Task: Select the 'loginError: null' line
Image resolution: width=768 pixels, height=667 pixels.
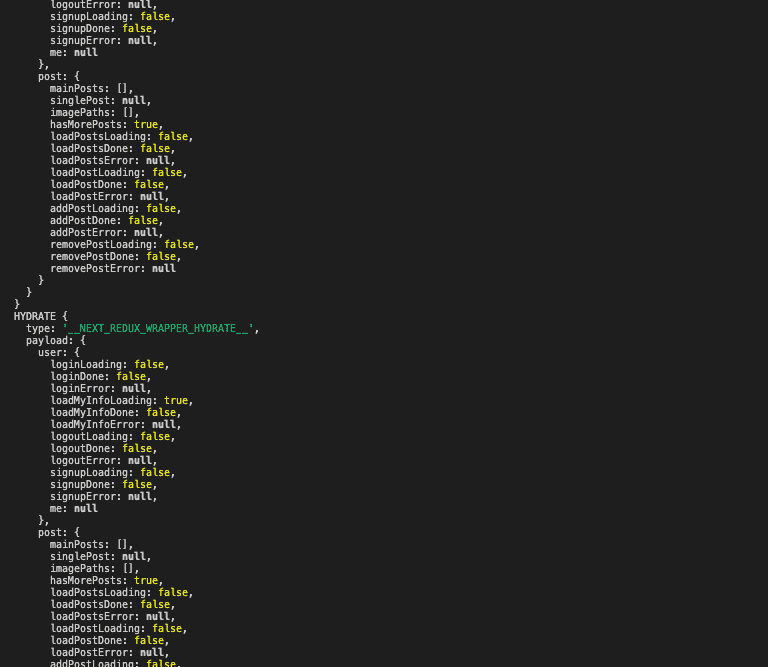Action: pos(100,388)
